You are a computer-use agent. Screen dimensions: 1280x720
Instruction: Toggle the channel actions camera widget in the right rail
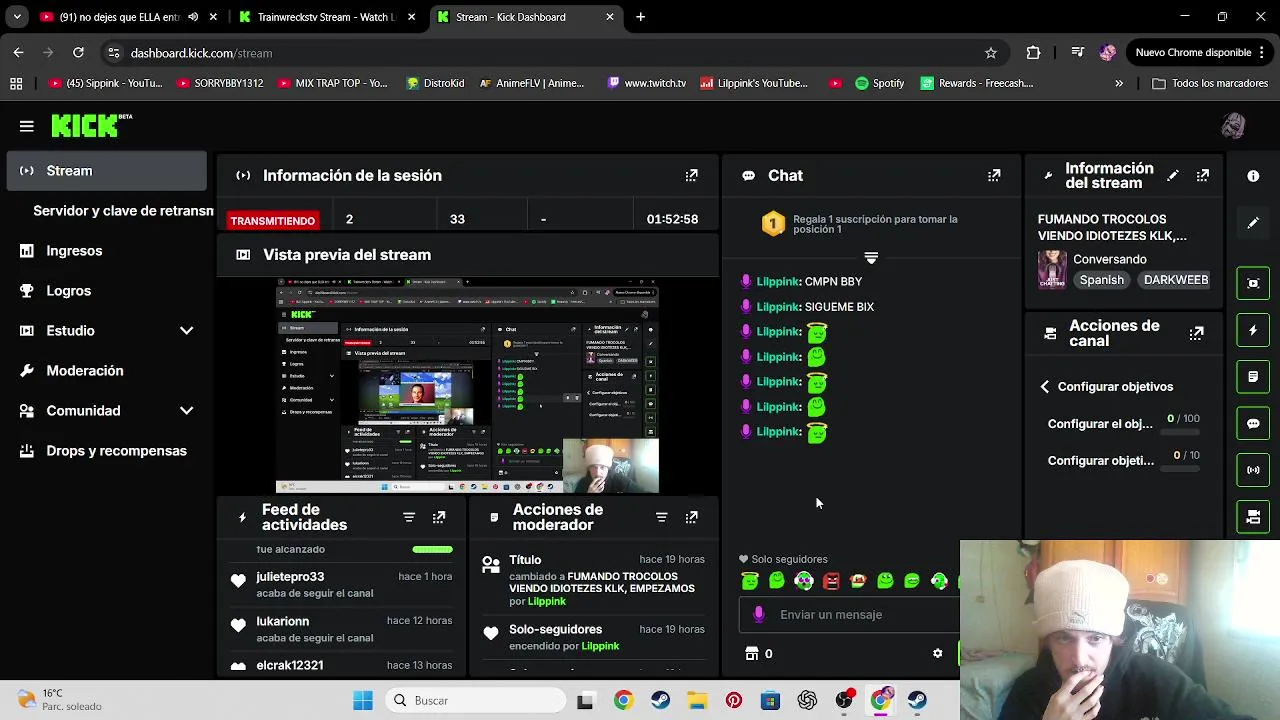pyautogui.click(x=1253, y=517)
